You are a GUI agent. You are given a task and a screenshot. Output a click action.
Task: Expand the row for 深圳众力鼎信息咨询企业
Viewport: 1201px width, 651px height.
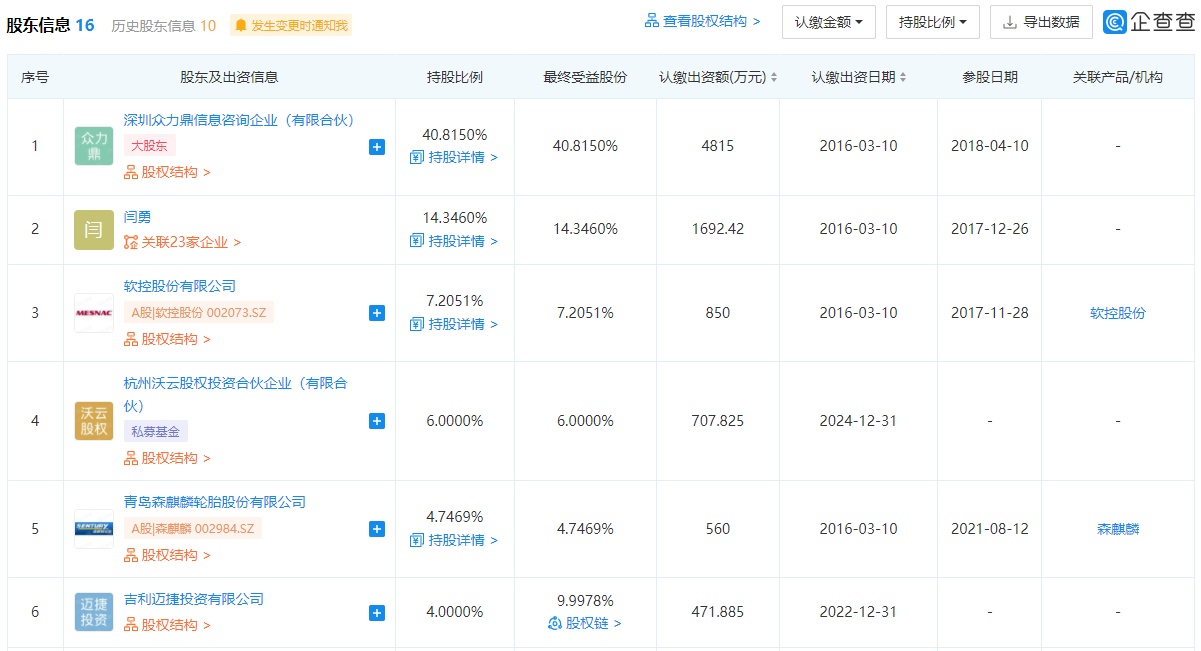click(377, 147)
